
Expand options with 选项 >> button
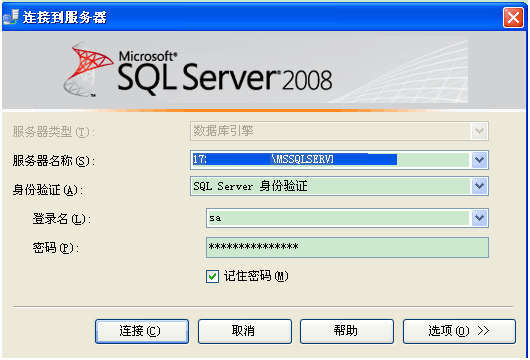tap(459, 331)
